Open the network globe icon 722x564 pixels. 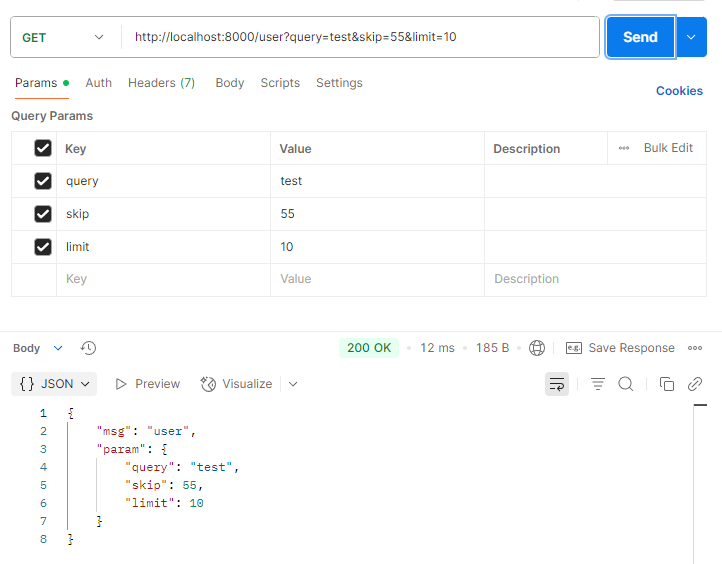click(x=537, y=348)
